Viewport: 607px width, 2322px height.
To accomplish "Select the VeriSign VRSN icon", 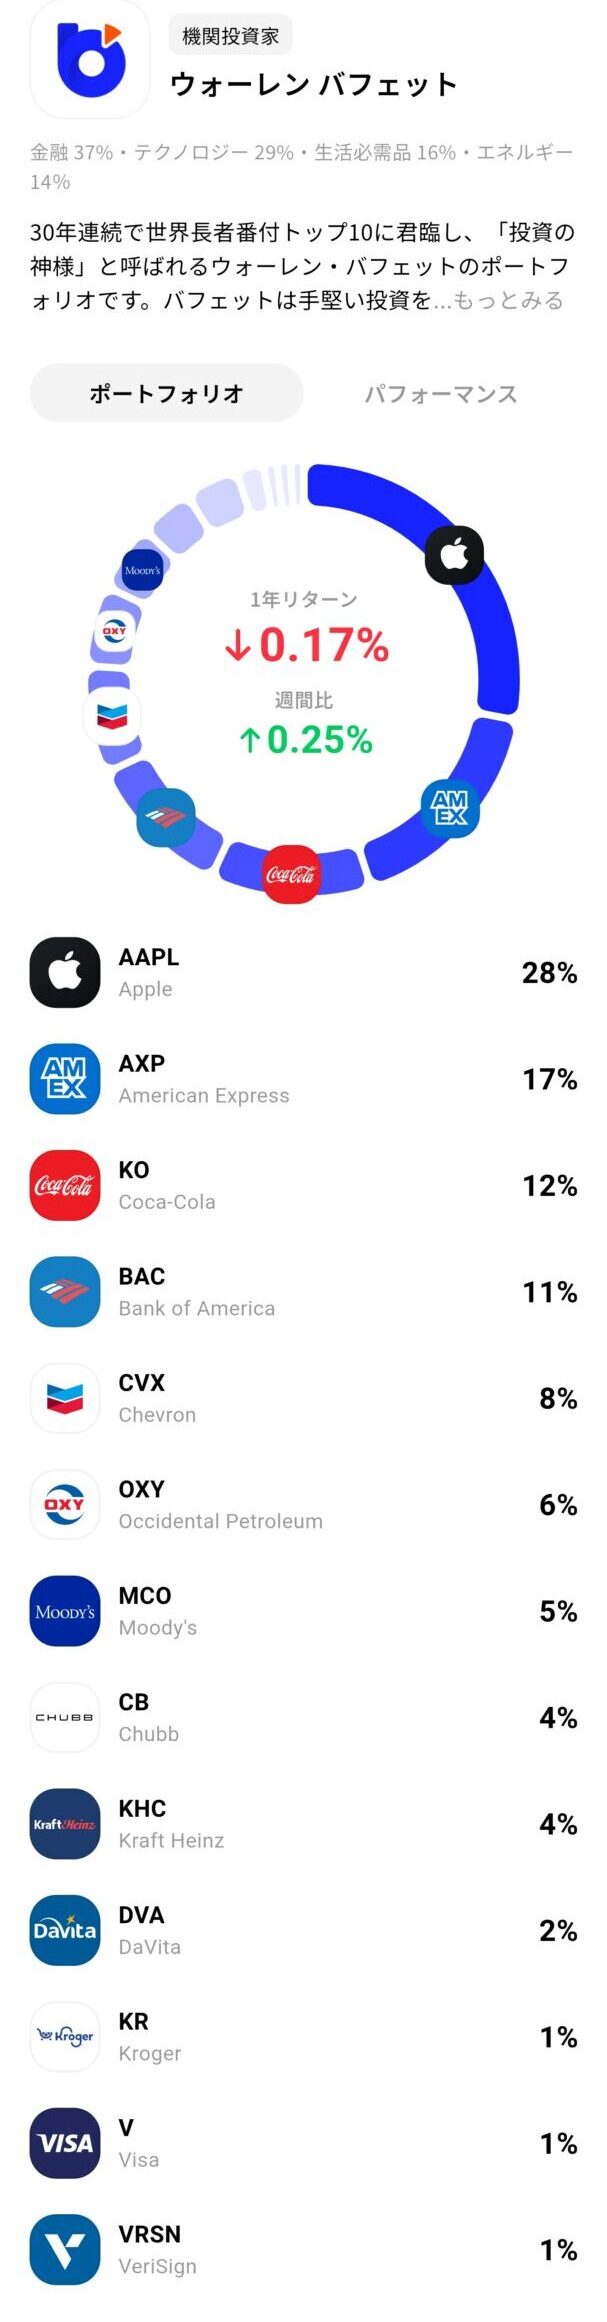I will point(65,2250).
